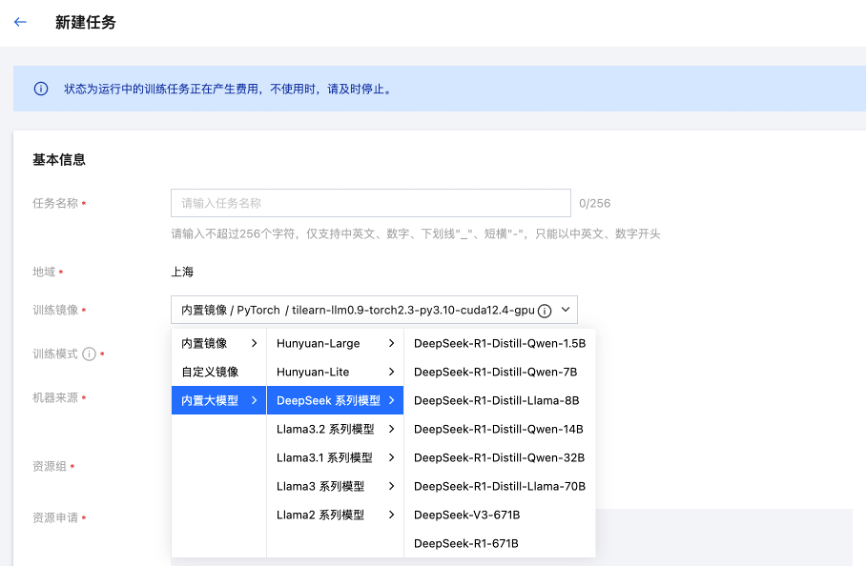
Task: Open Llama2 系列模型 submenu
Action: pyautogui.click(x=334, y=515)
